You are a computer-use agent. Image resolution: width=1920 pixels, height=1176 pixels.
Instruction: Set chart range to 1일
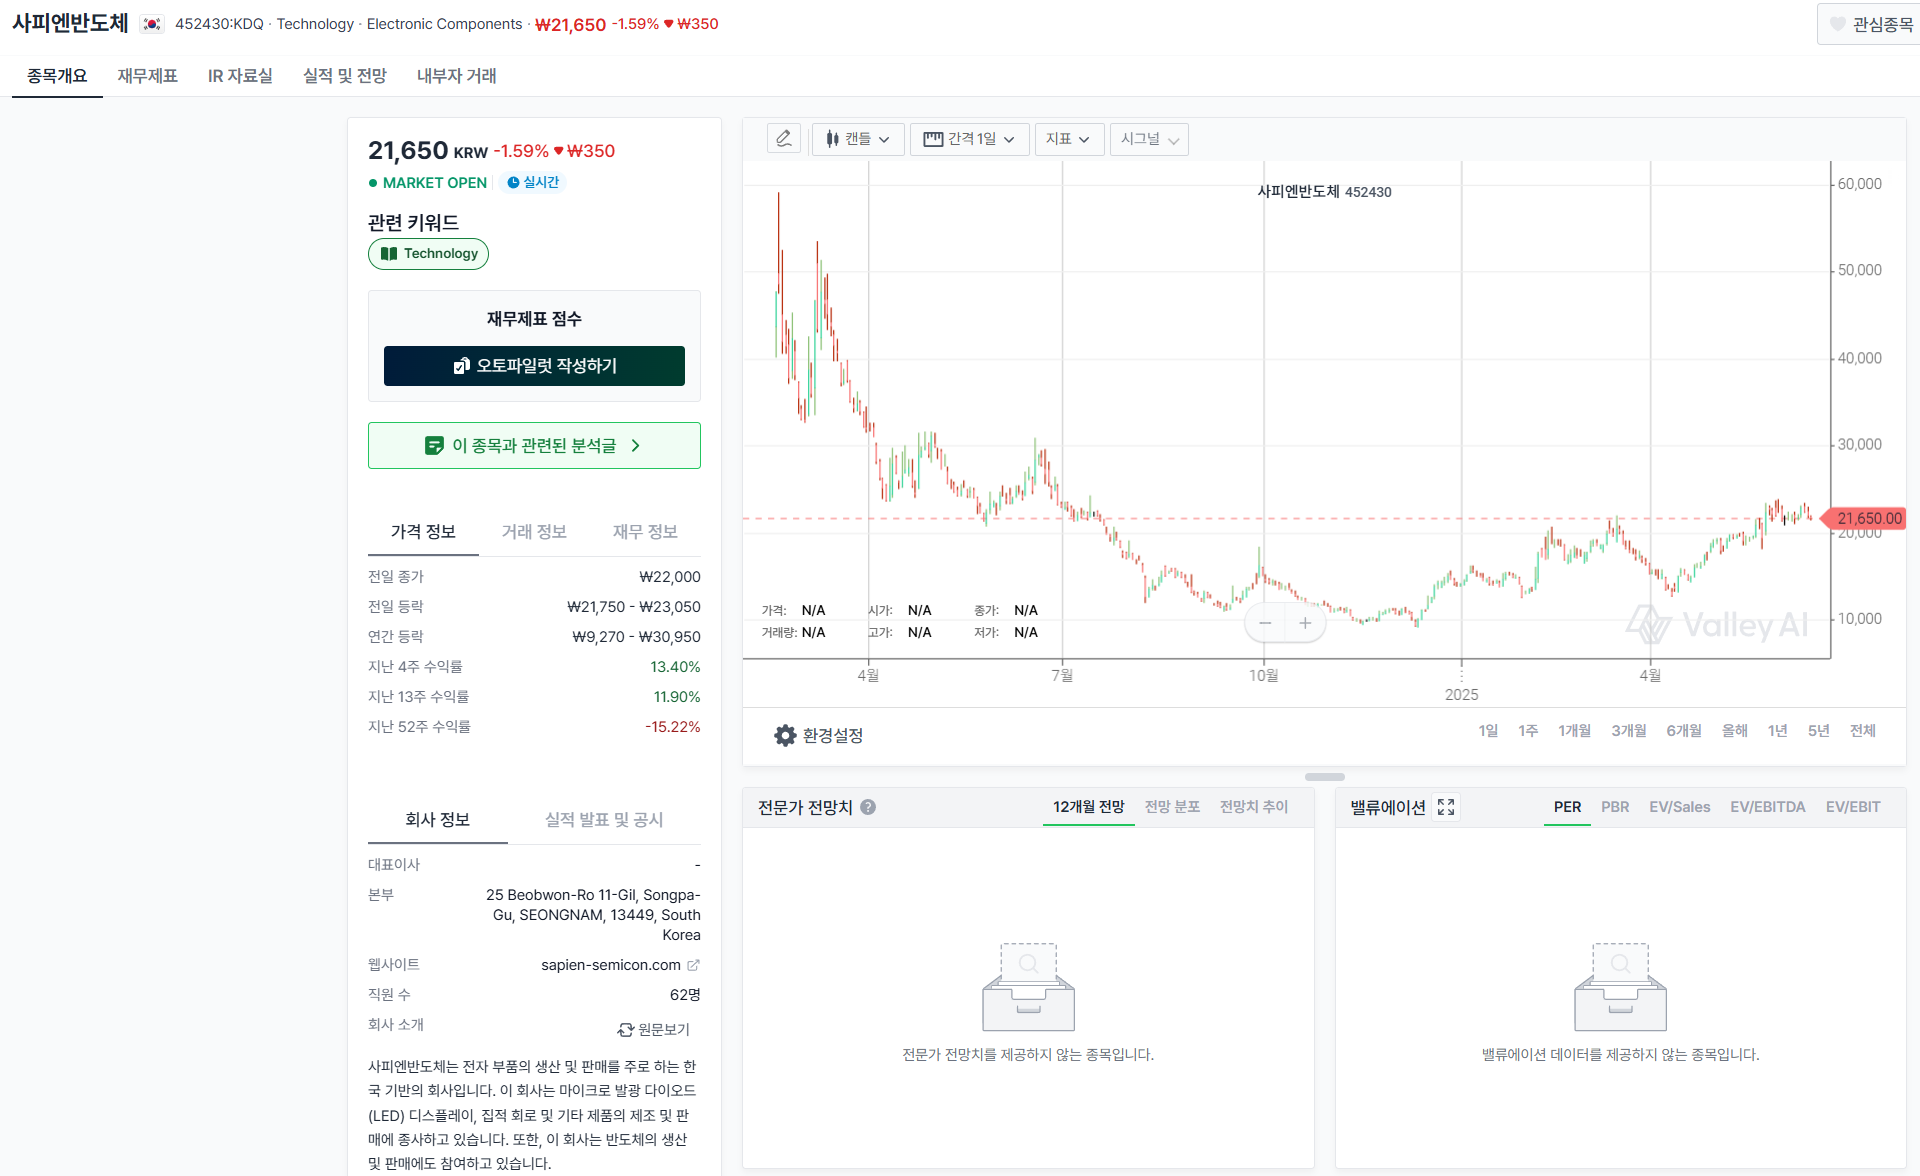(1488, 731)
